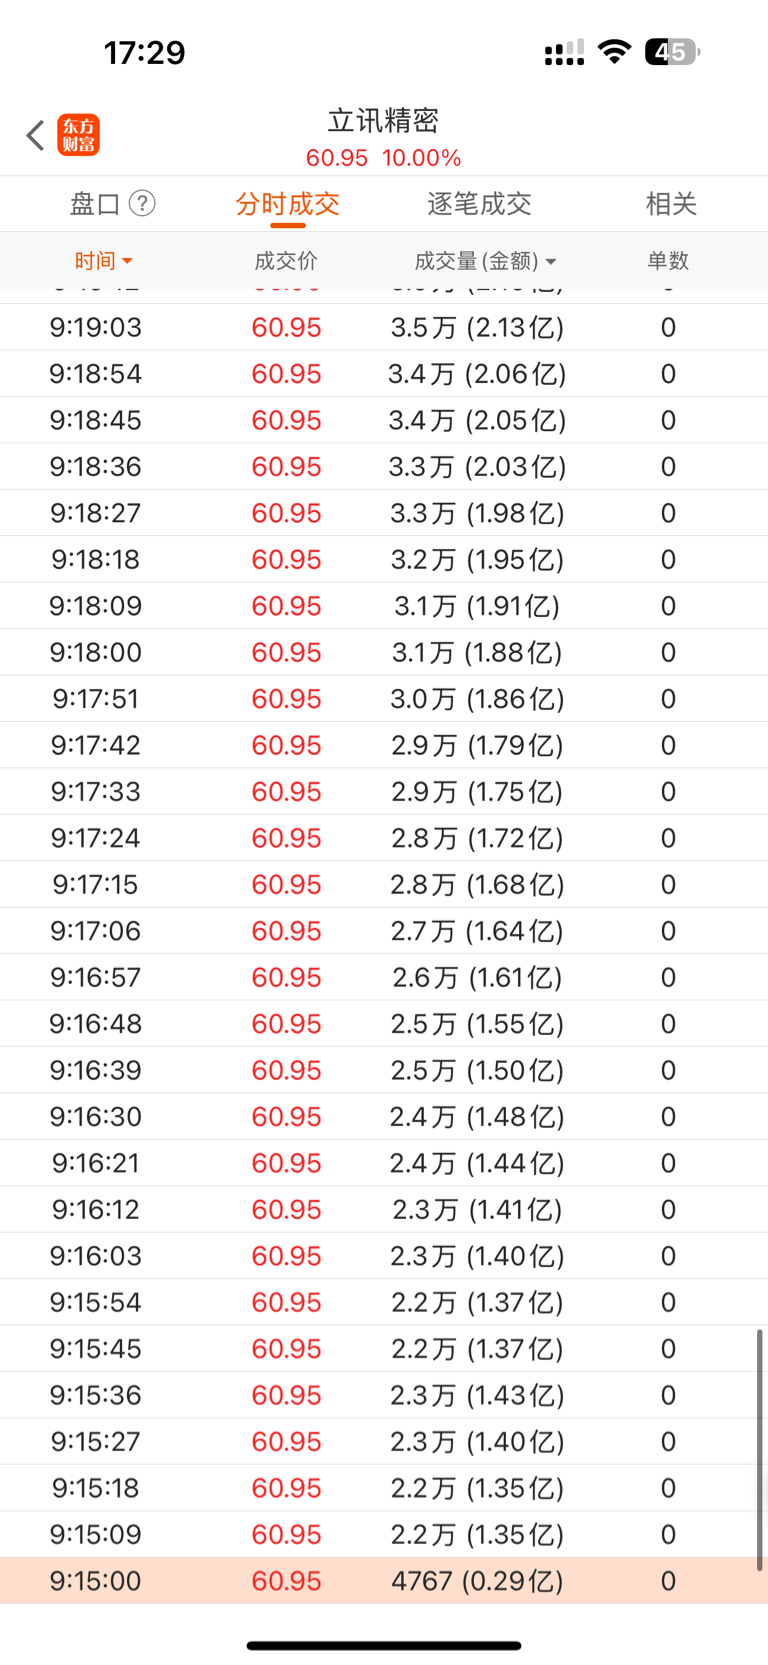768x1665 pixels.
Task: Toggle sort order via 时间 arrow
Action: (x=127, y=261)
